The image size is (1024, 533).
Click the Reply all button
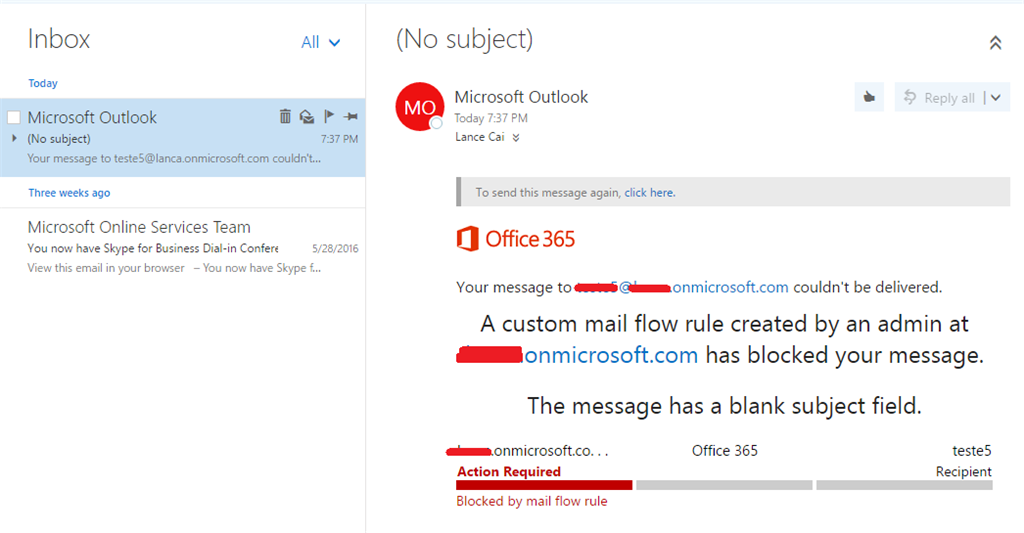[x=939, y=98]
